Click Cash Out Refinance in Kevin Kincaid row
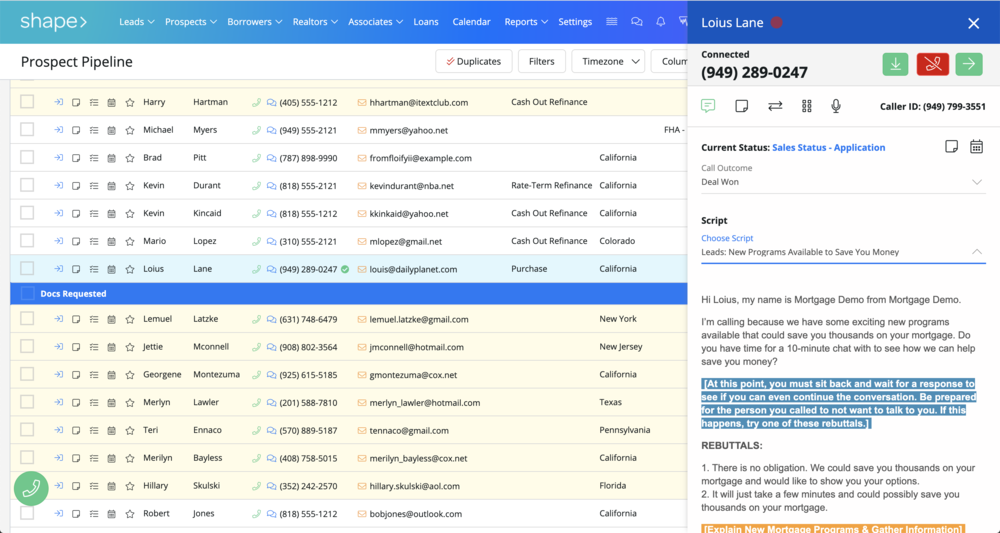 click(549, 213)
